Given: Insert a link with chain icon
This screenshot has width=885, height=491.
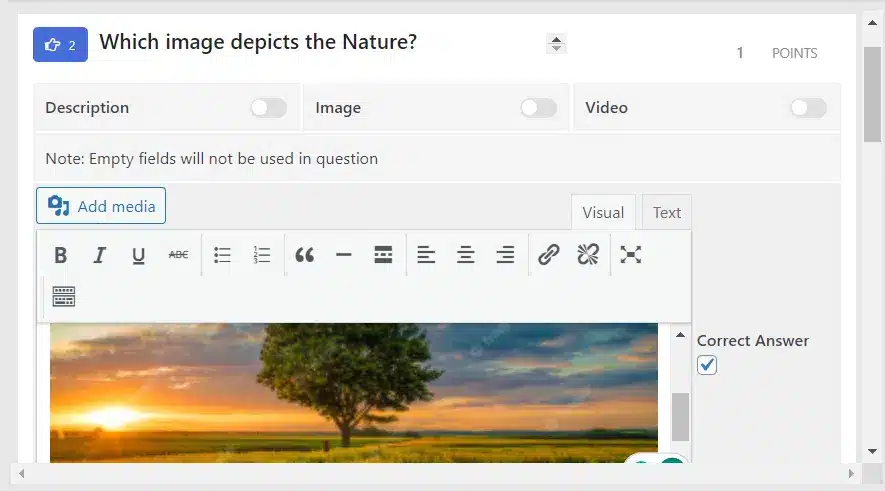Looking at the screenshot, I should (549, 255).
